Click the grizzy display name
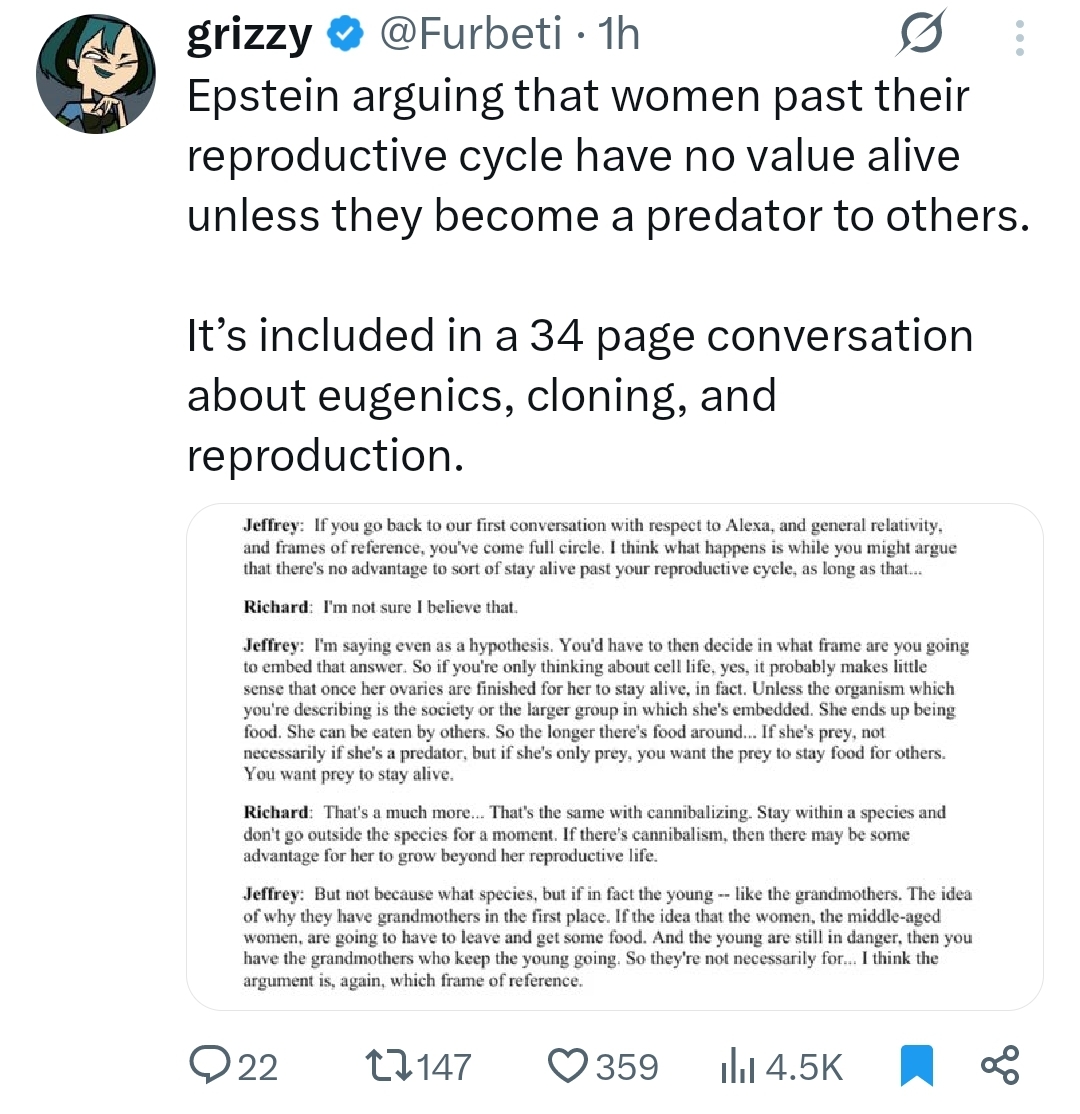 coord(250,36)
